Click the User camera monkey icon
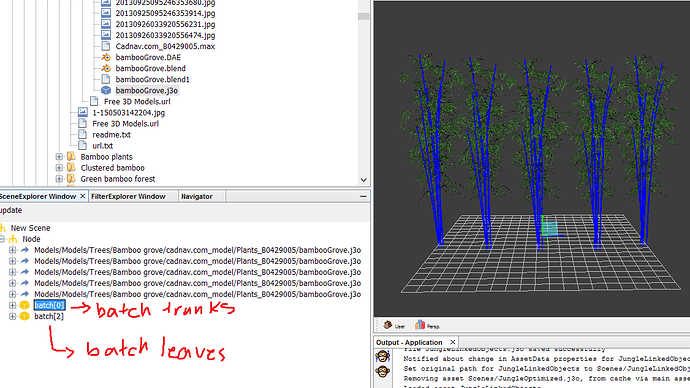This screenshot has width=690, height=388. [x=388, y=325]
